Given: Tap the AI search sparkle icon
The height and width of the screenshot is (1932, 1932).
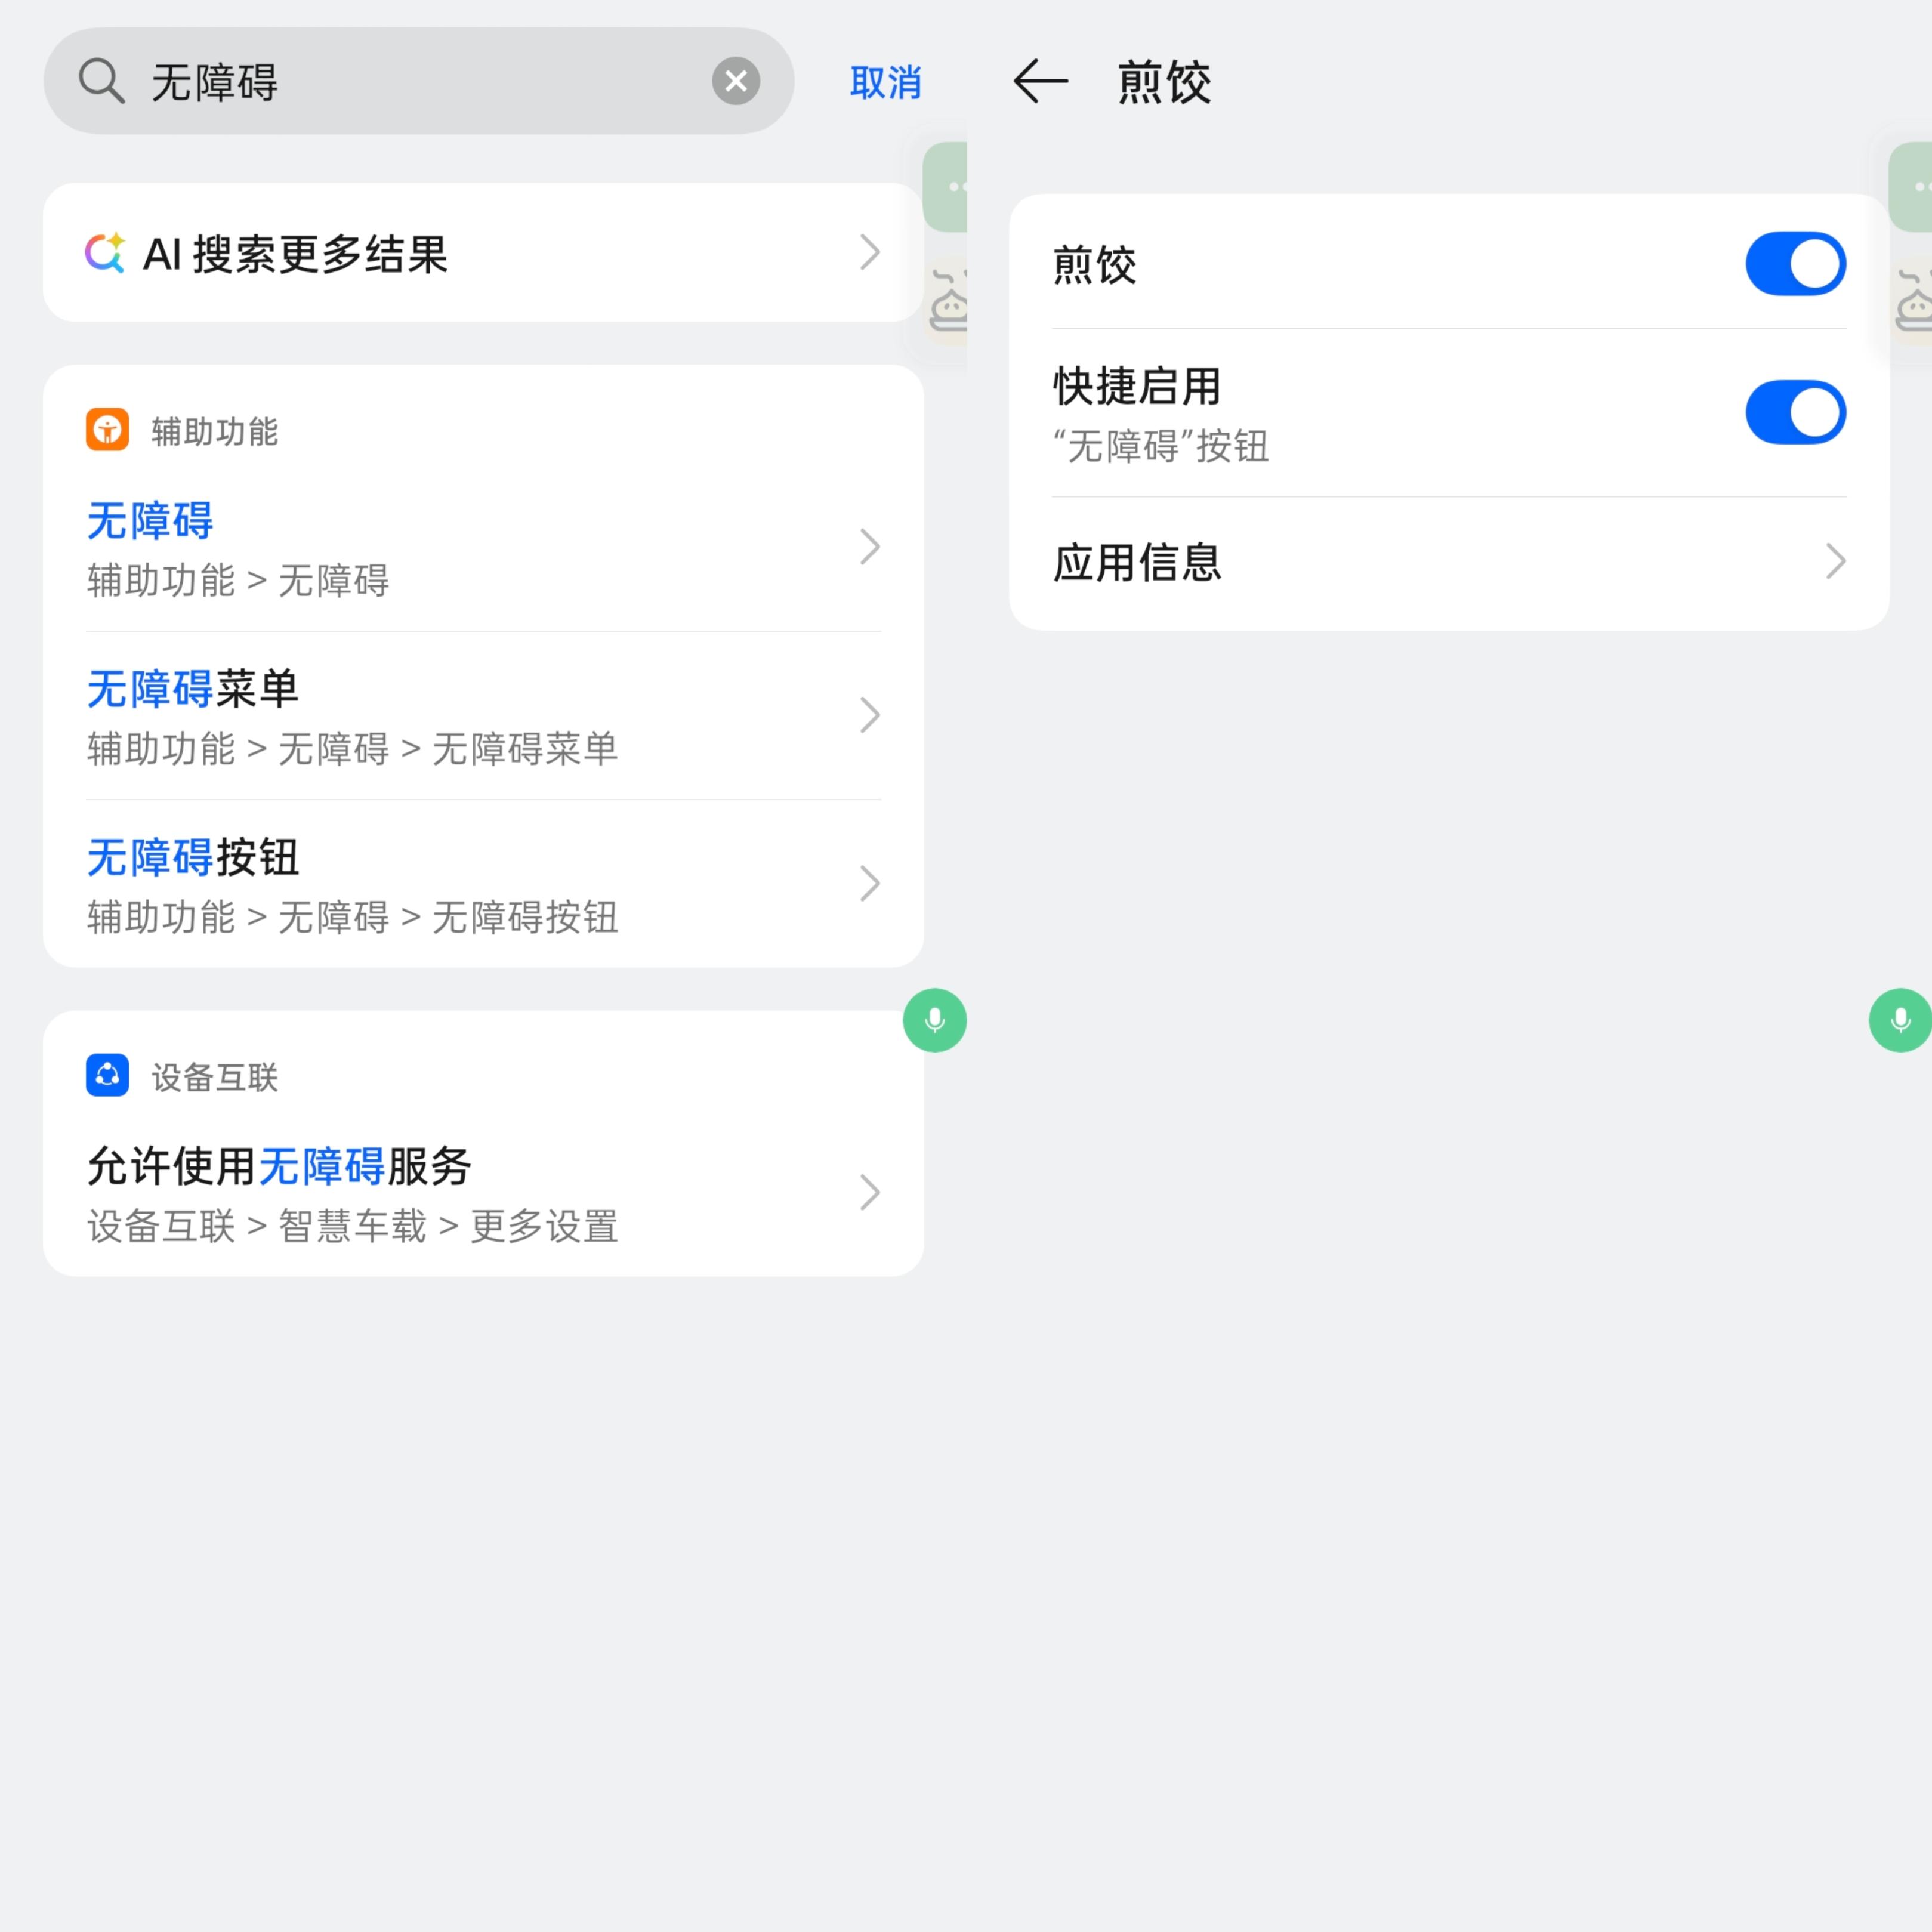Looking at the screenshot, I should [x=105, y=253].
